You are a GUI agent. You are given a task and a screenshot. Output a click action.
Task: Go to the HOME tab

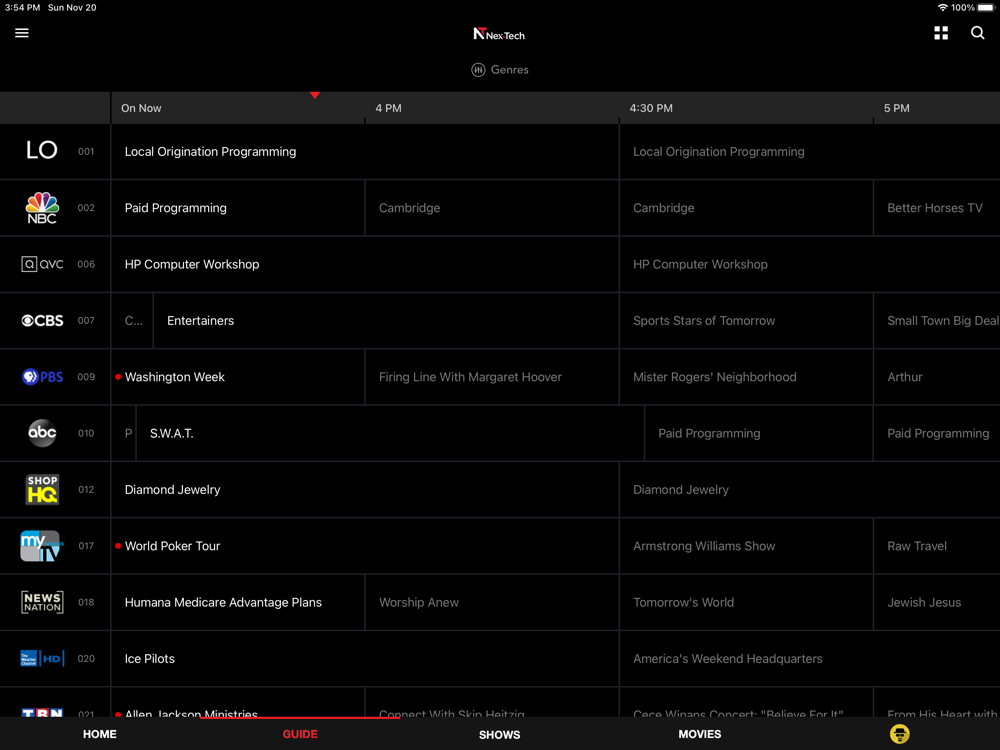coord(100,734)
